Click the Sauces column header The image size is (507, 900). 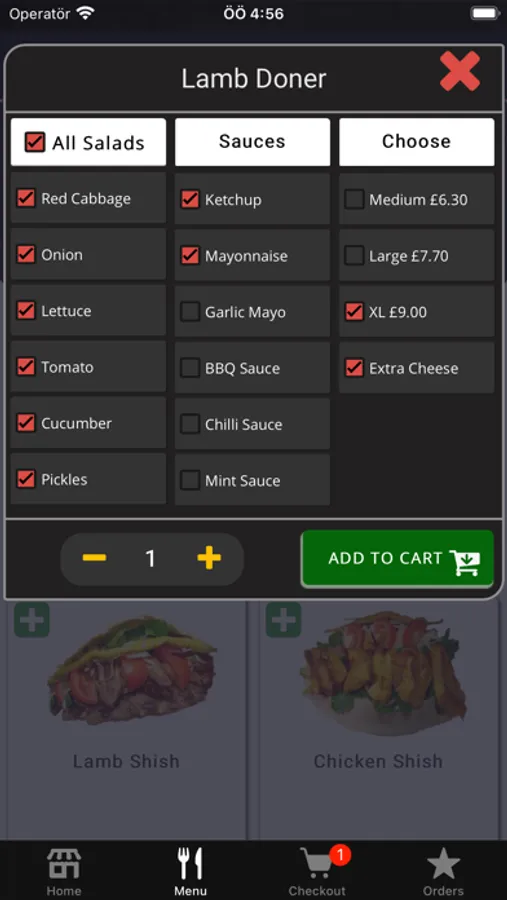coord(253,142)
